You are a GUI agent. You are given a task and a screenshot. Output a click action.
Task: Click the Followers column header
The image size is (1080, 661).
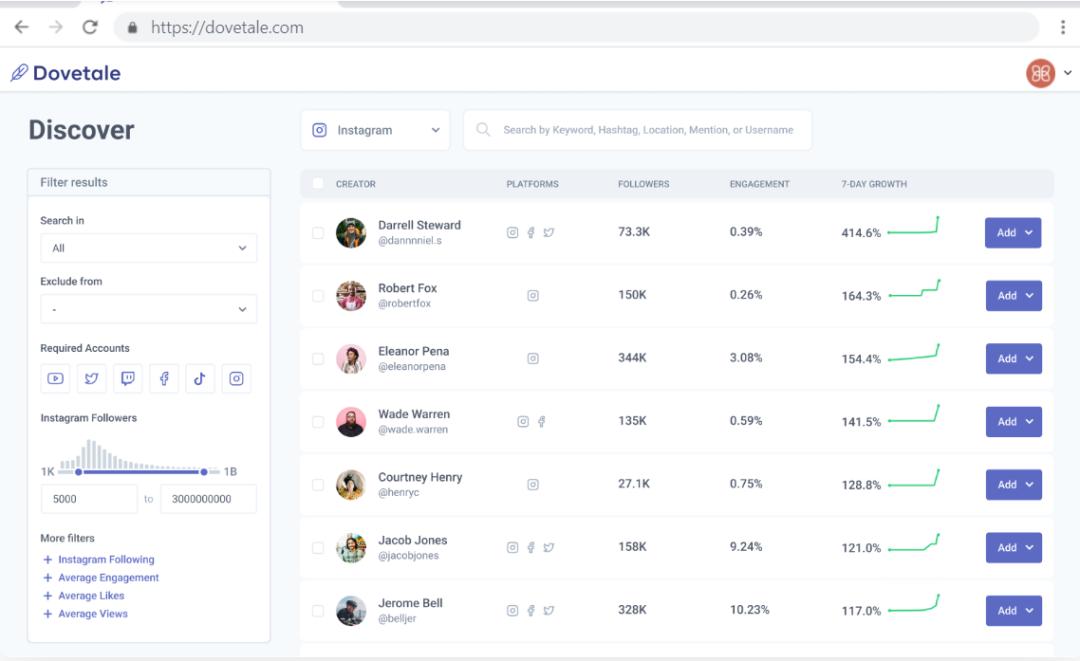(x=643, y=184)
